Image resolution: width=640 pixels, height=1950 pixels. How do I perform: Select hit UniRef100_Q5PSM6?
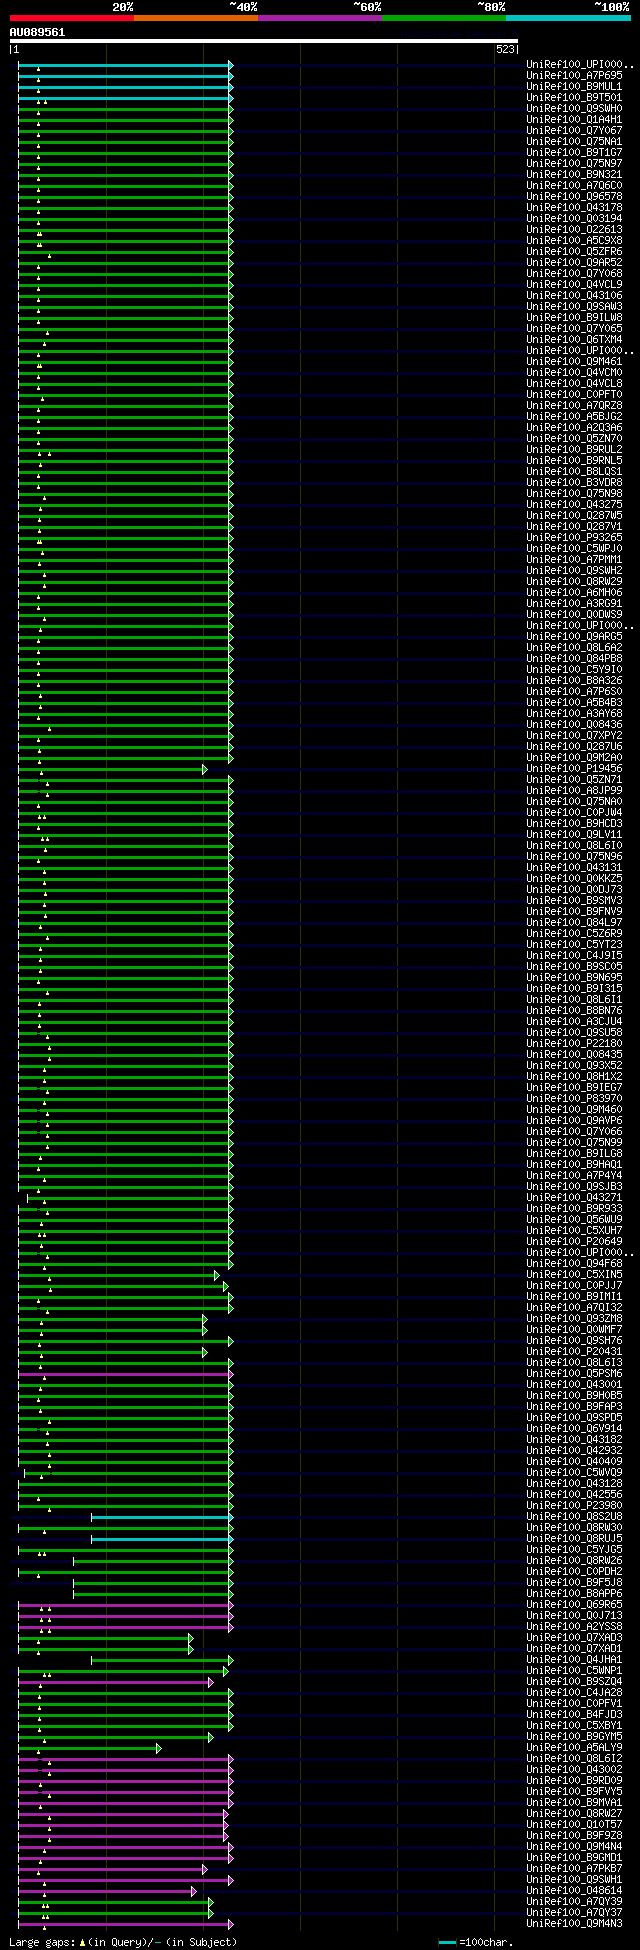coord(574,1373)
